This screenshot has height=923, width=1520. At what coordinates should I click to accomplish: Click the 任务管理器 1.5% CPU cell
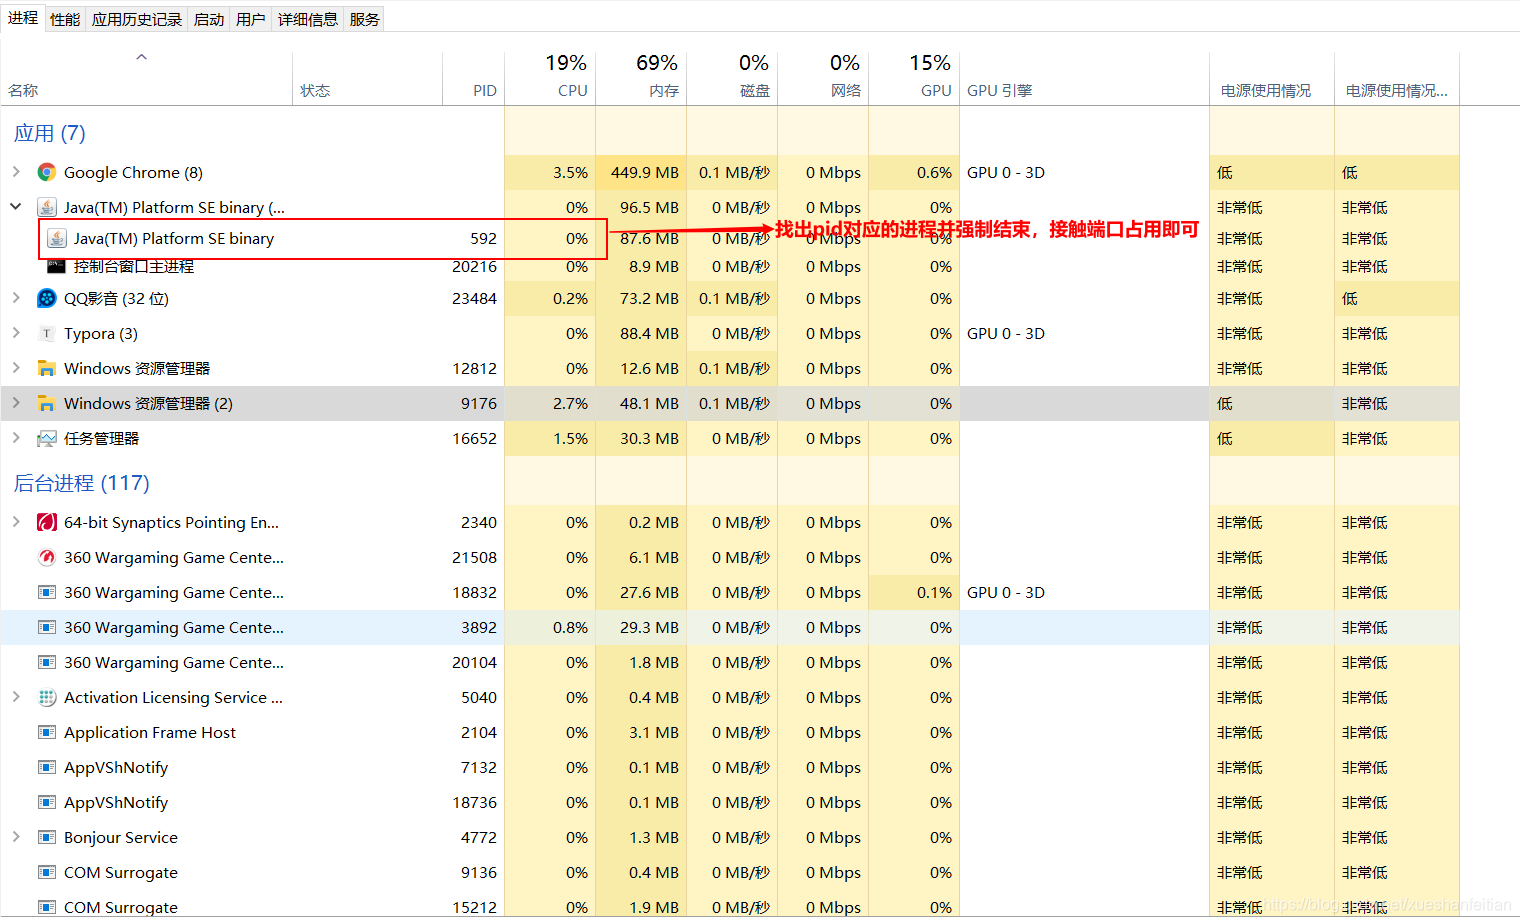pos(550,438)
